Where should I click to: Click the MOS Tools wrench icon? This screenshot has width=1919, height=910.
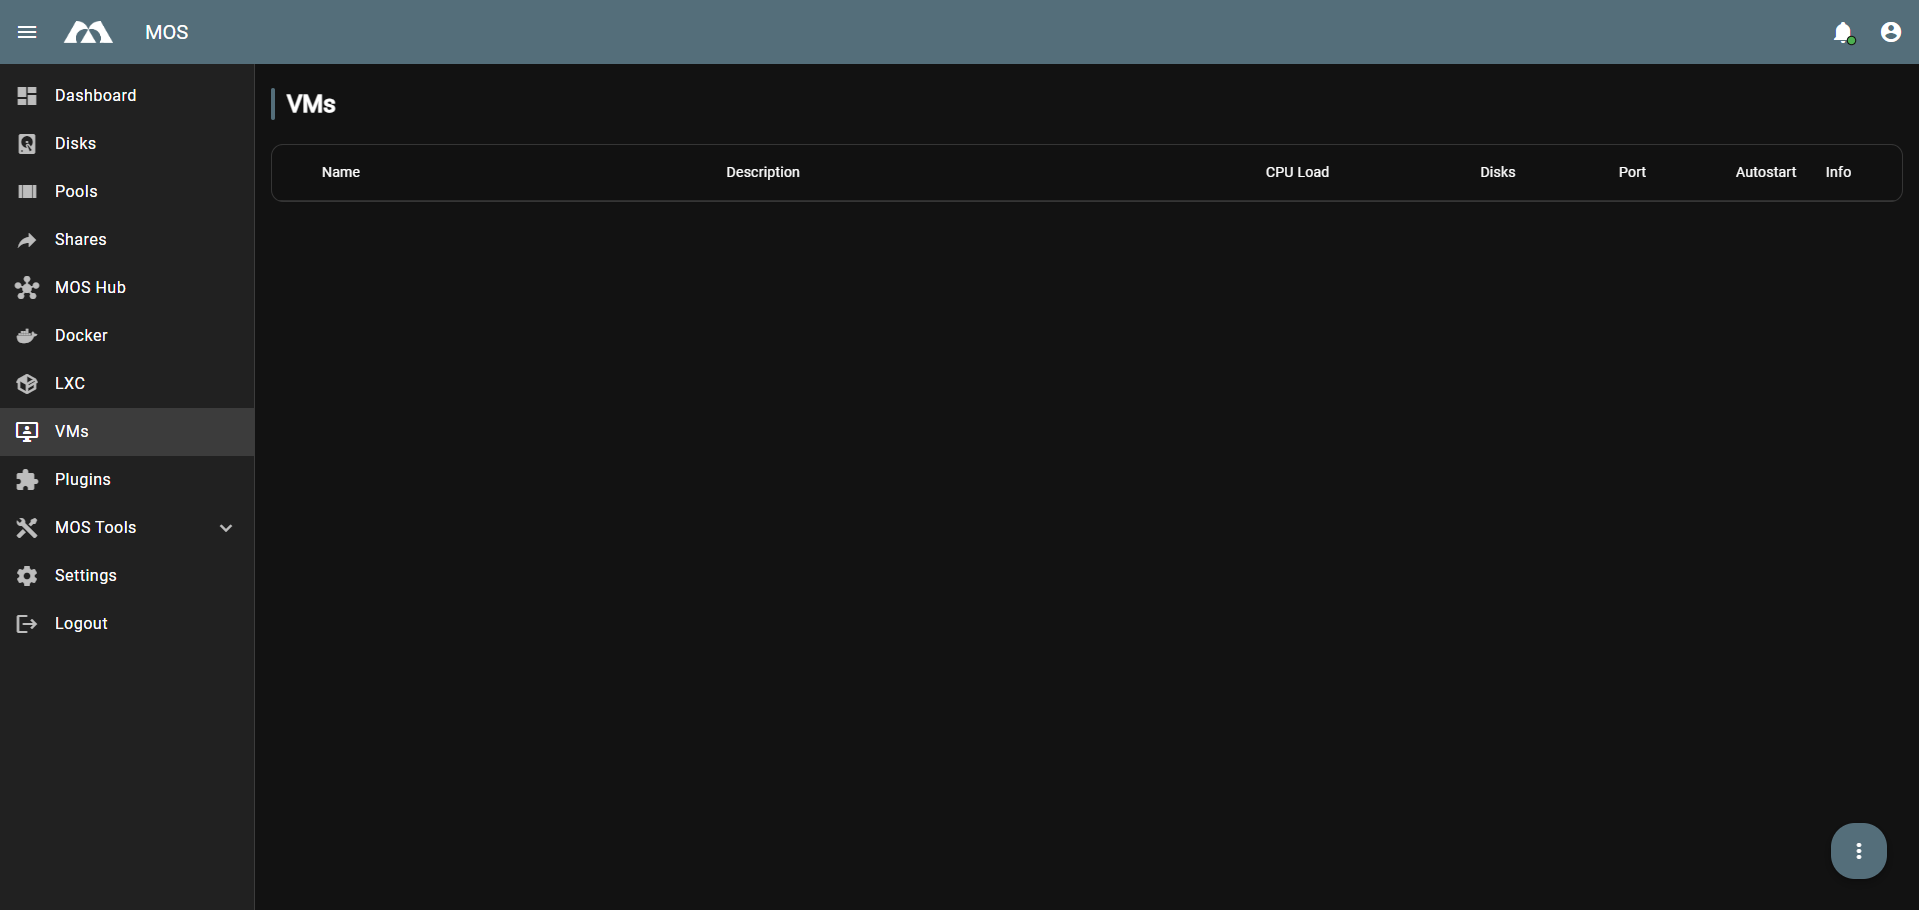pos(26,527)
